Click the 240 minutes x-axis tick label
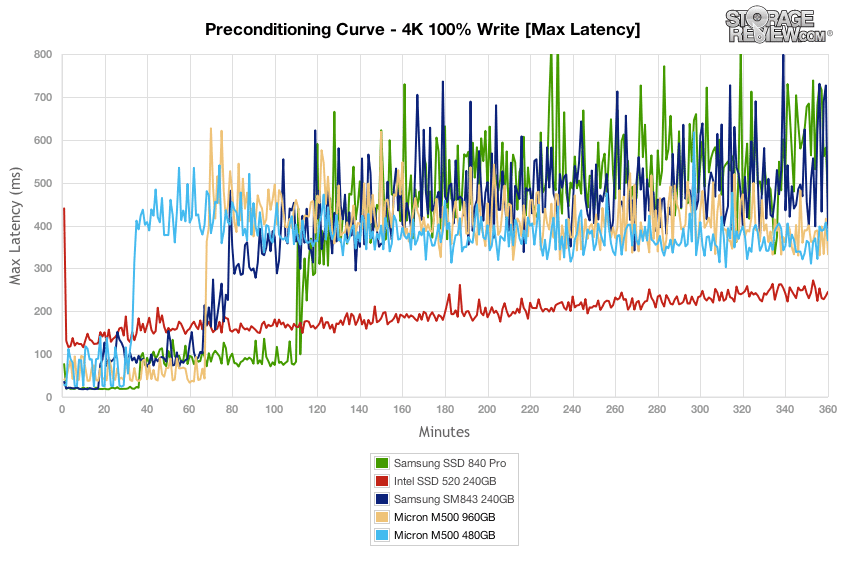The height and width of the screenshot is (568, 850). [x=572, y=409]
